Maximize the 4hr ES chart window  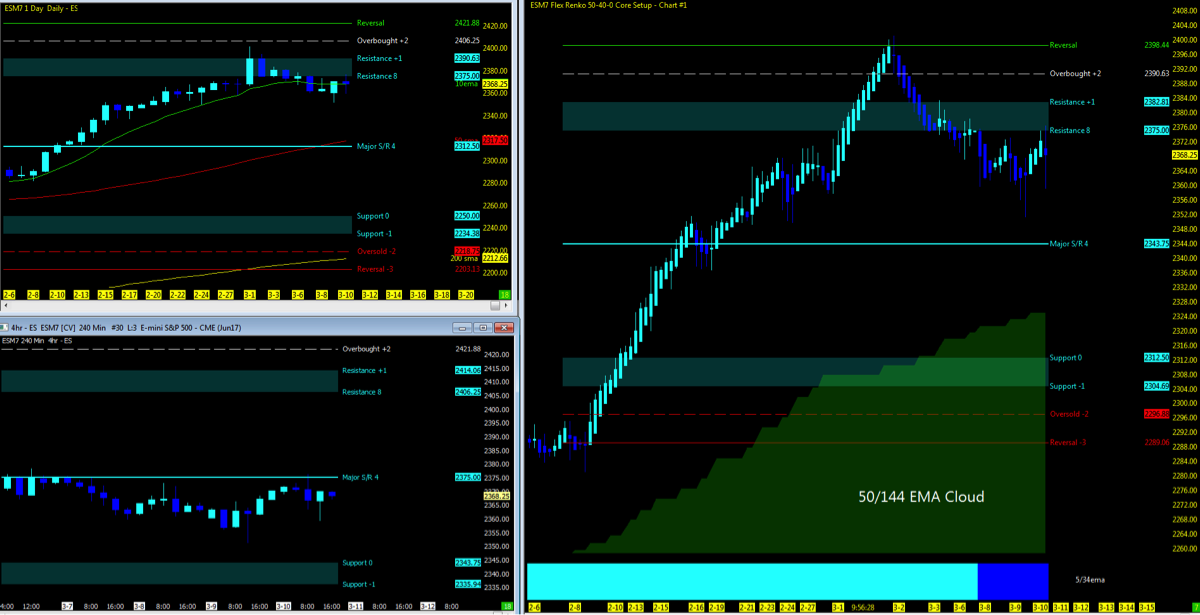click(x=482, y=327)
